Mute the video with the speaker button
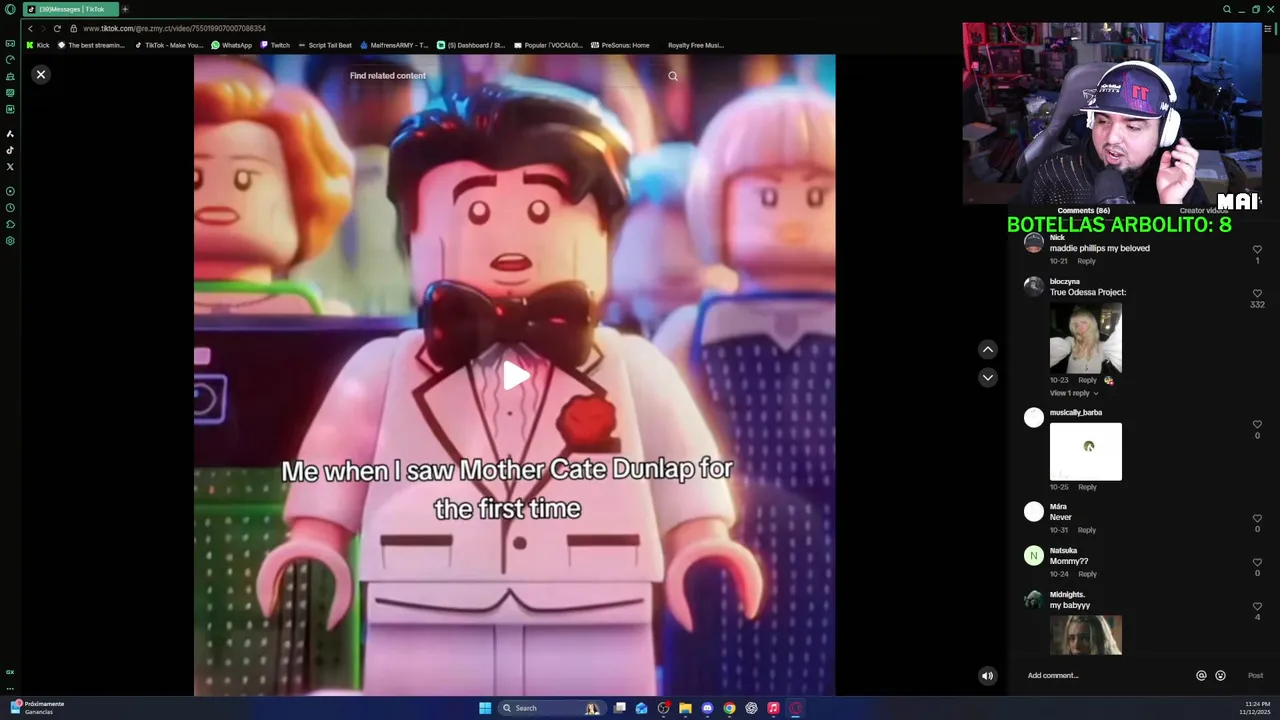 point(987,676)
